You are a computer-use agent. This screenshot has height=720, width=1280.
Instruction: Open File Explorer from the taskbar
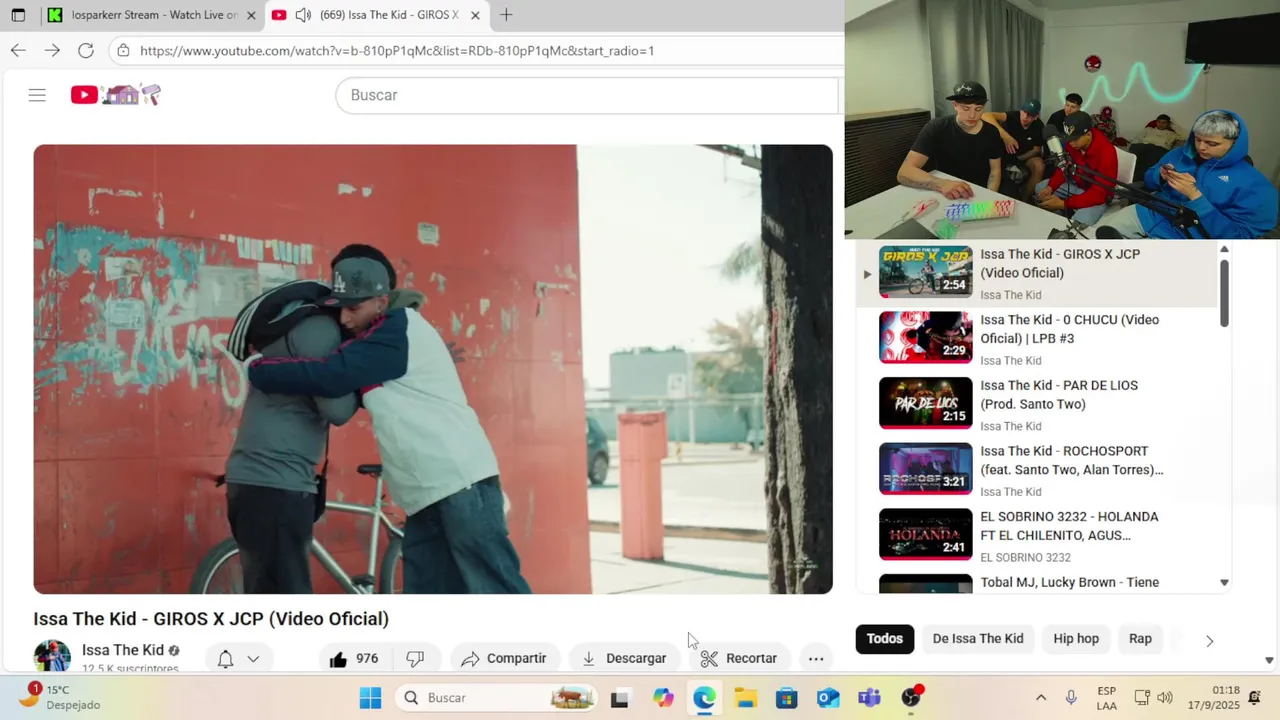coord(746,698)
